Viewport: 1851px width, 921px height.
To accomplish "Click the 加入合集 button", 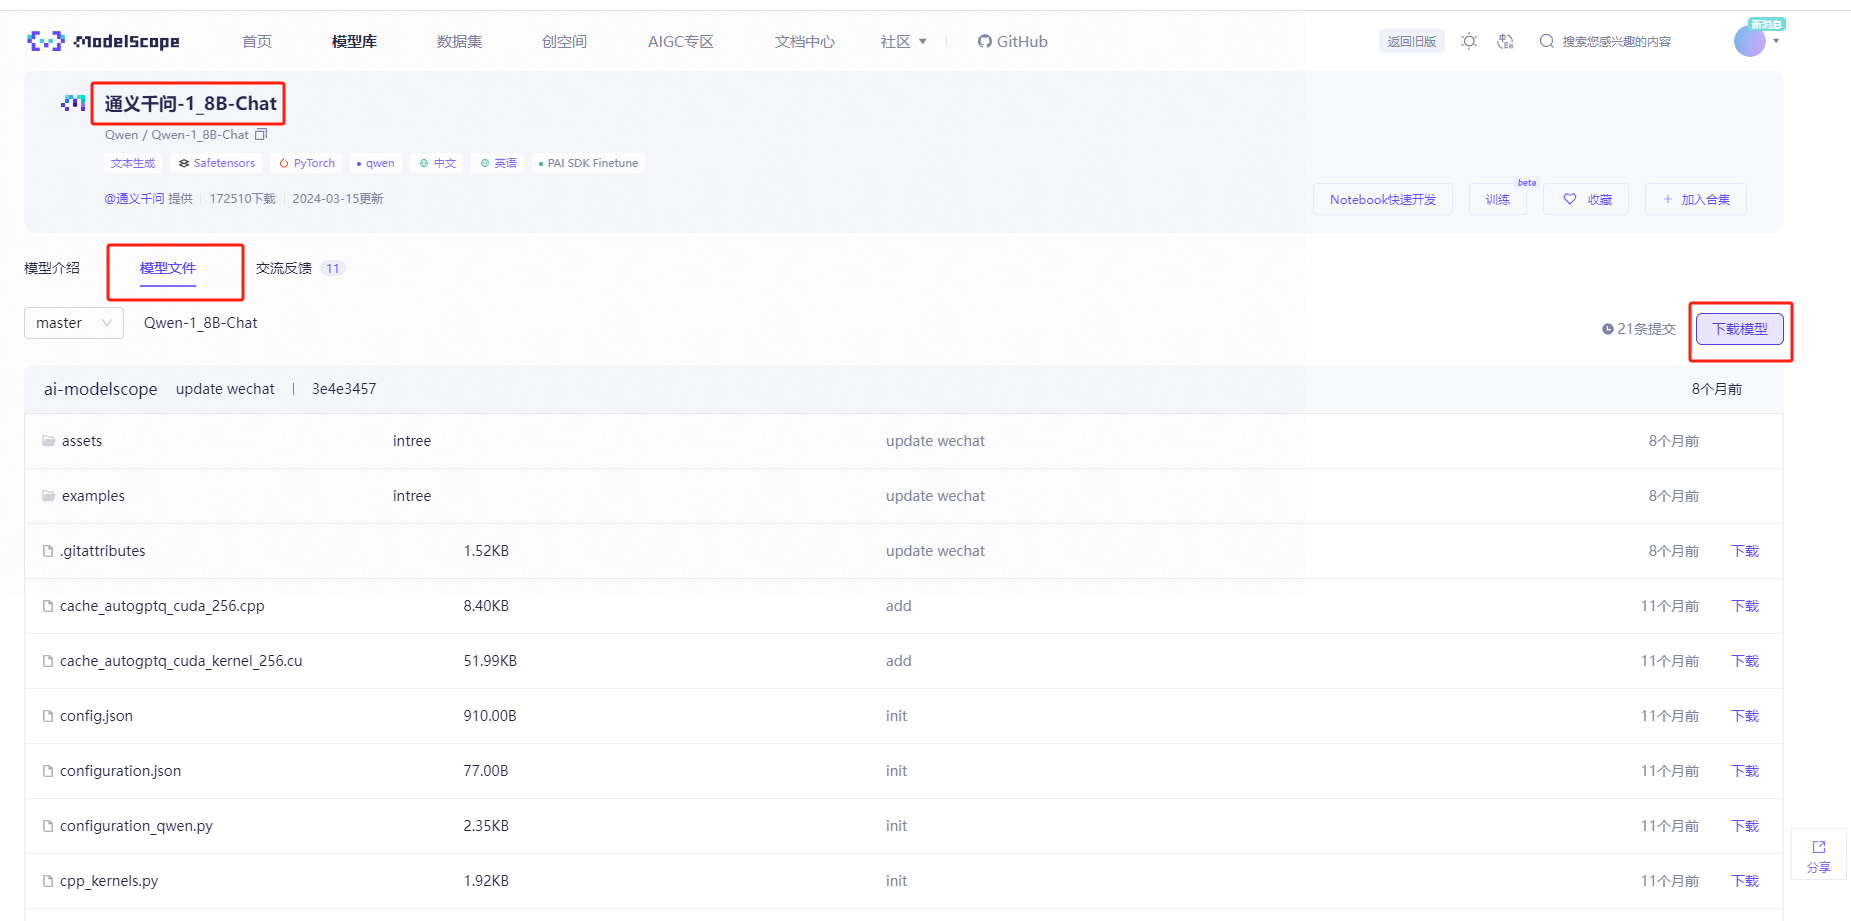I will tap(1696, 199).
